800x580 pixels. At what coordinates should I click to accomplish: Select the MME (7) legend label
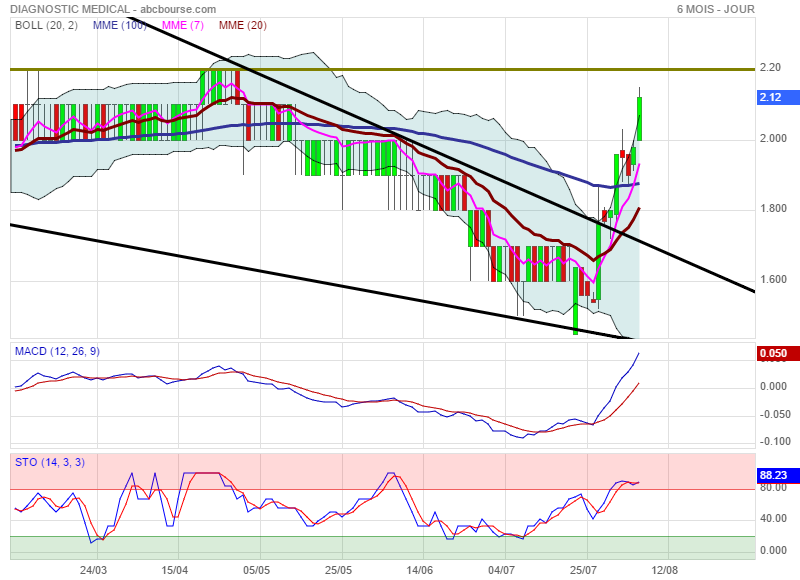[x=183, y=26]
